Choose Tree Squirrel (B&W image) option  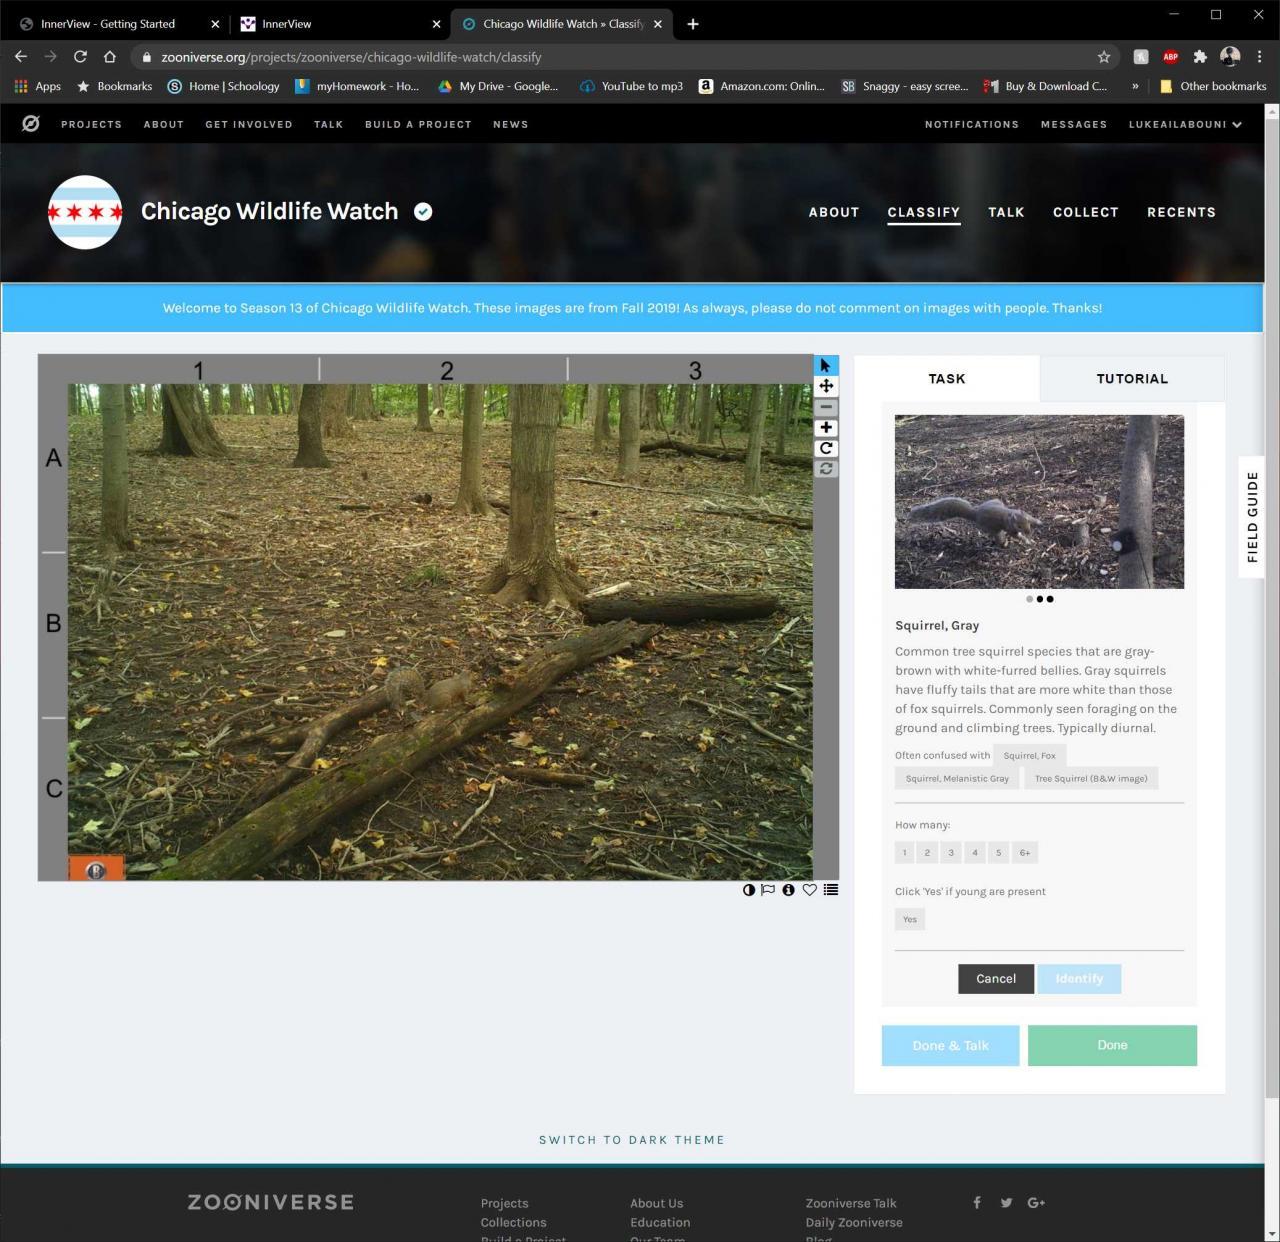[x=1091, y=779]
